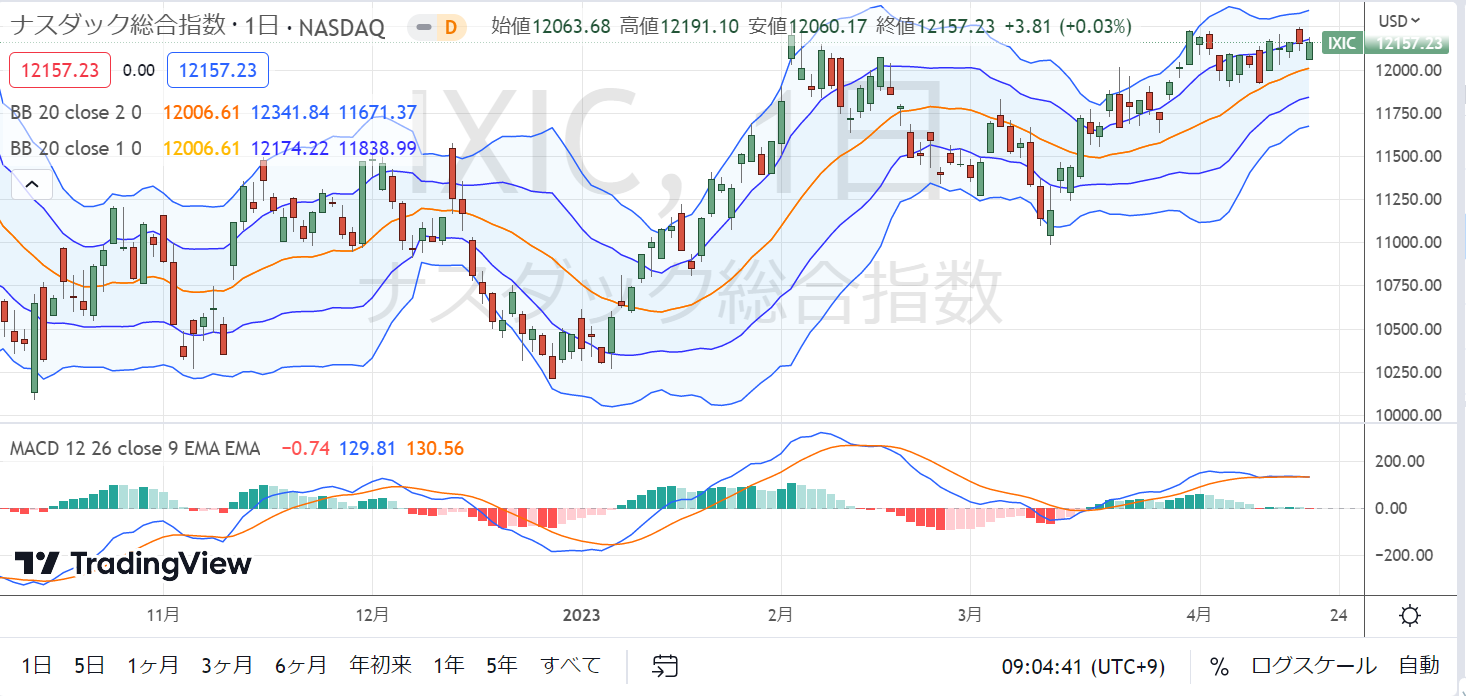The width and height of the screenshot is (1466, 696).
Task: Click the 高値12191.10 high value
Action: point(679,26)
